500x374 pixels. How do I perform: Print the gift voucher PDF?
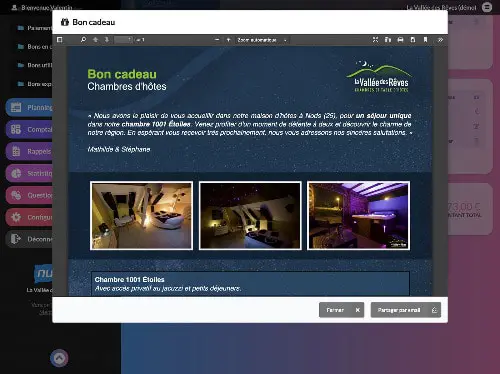(x=400, y=40)
